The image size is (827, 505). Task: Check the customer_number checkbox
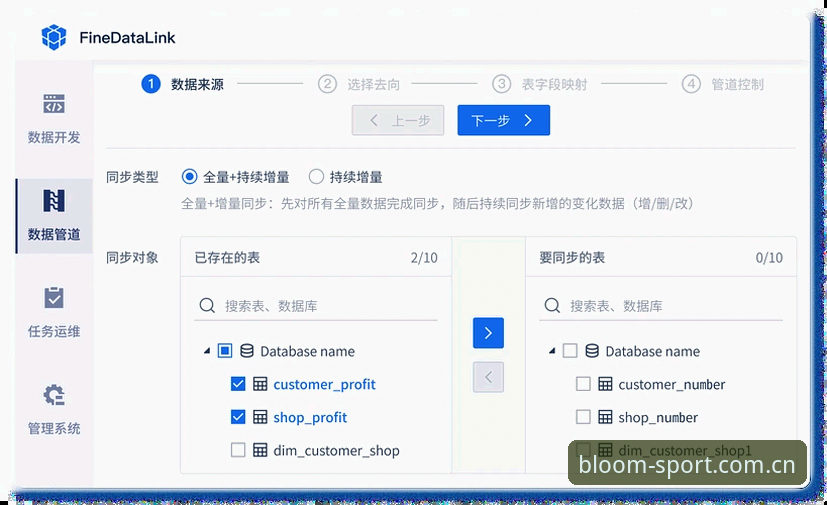point(583,384)
